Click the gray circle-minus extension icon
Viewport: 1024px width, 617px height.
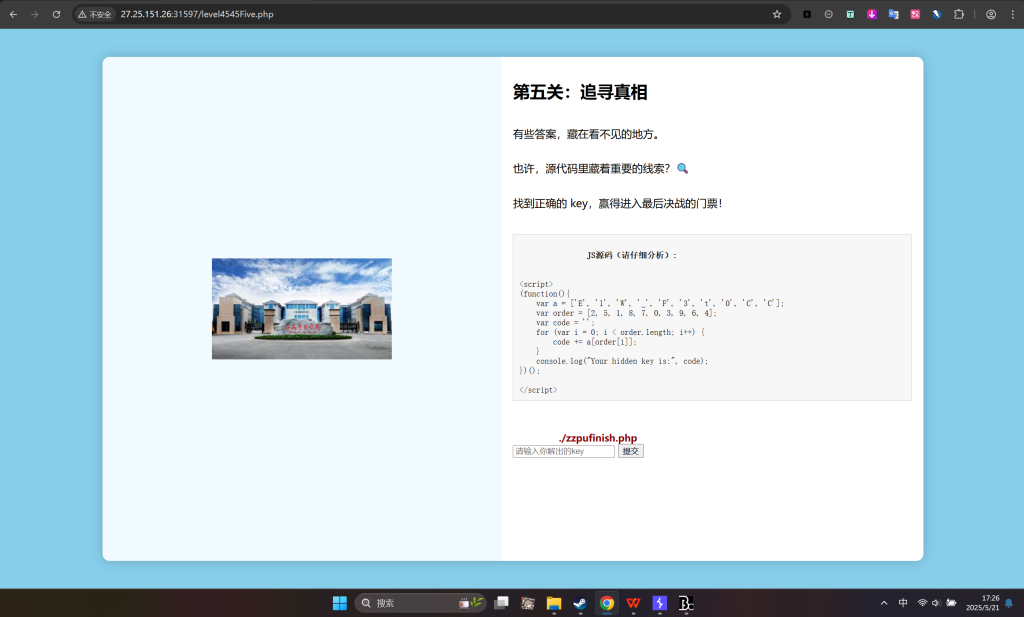point(829,14)
